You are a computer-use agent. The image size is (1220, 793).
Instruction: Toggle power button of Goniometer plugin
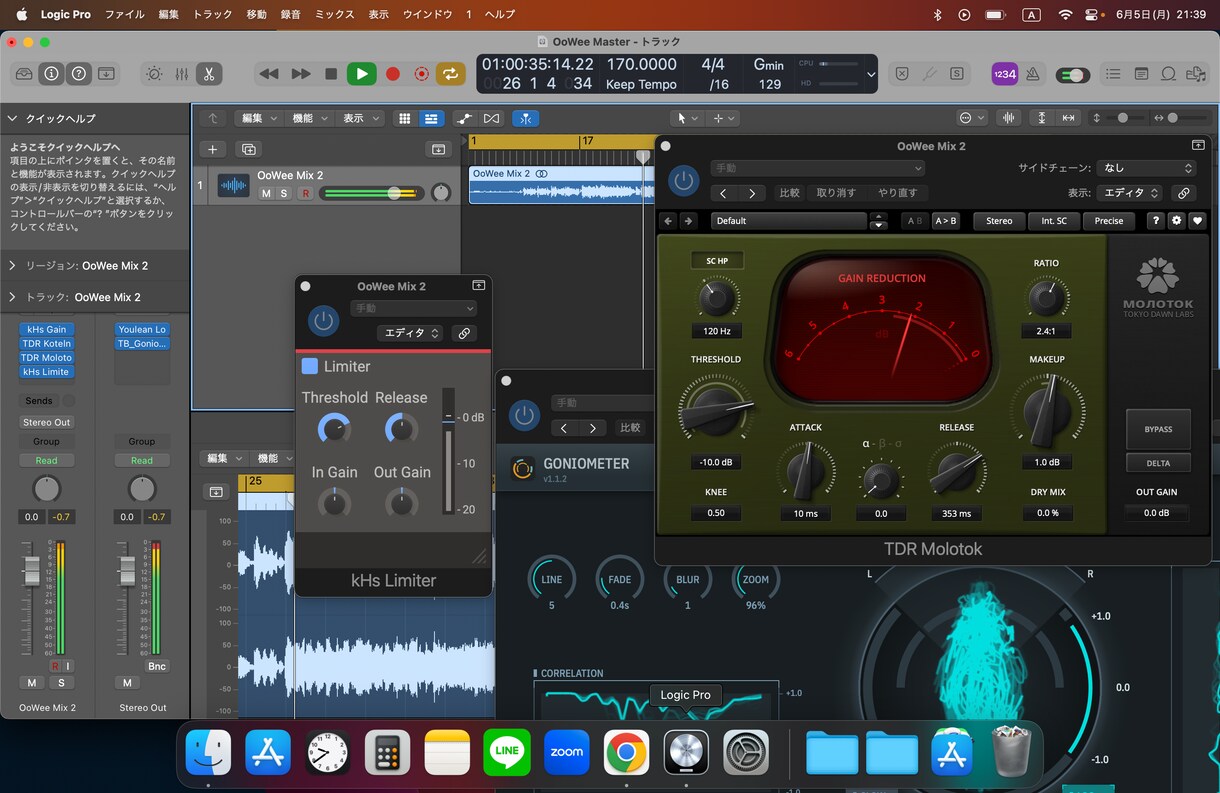[x=523, y=415]
